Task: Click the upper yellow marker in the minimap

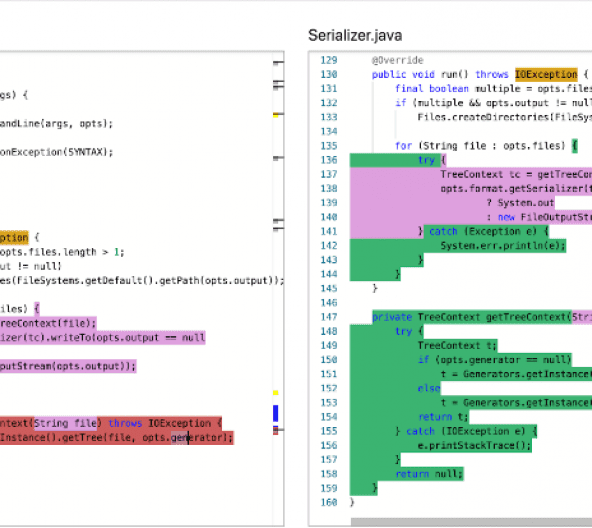Action: pyautogui.click(x=276, y=115)
